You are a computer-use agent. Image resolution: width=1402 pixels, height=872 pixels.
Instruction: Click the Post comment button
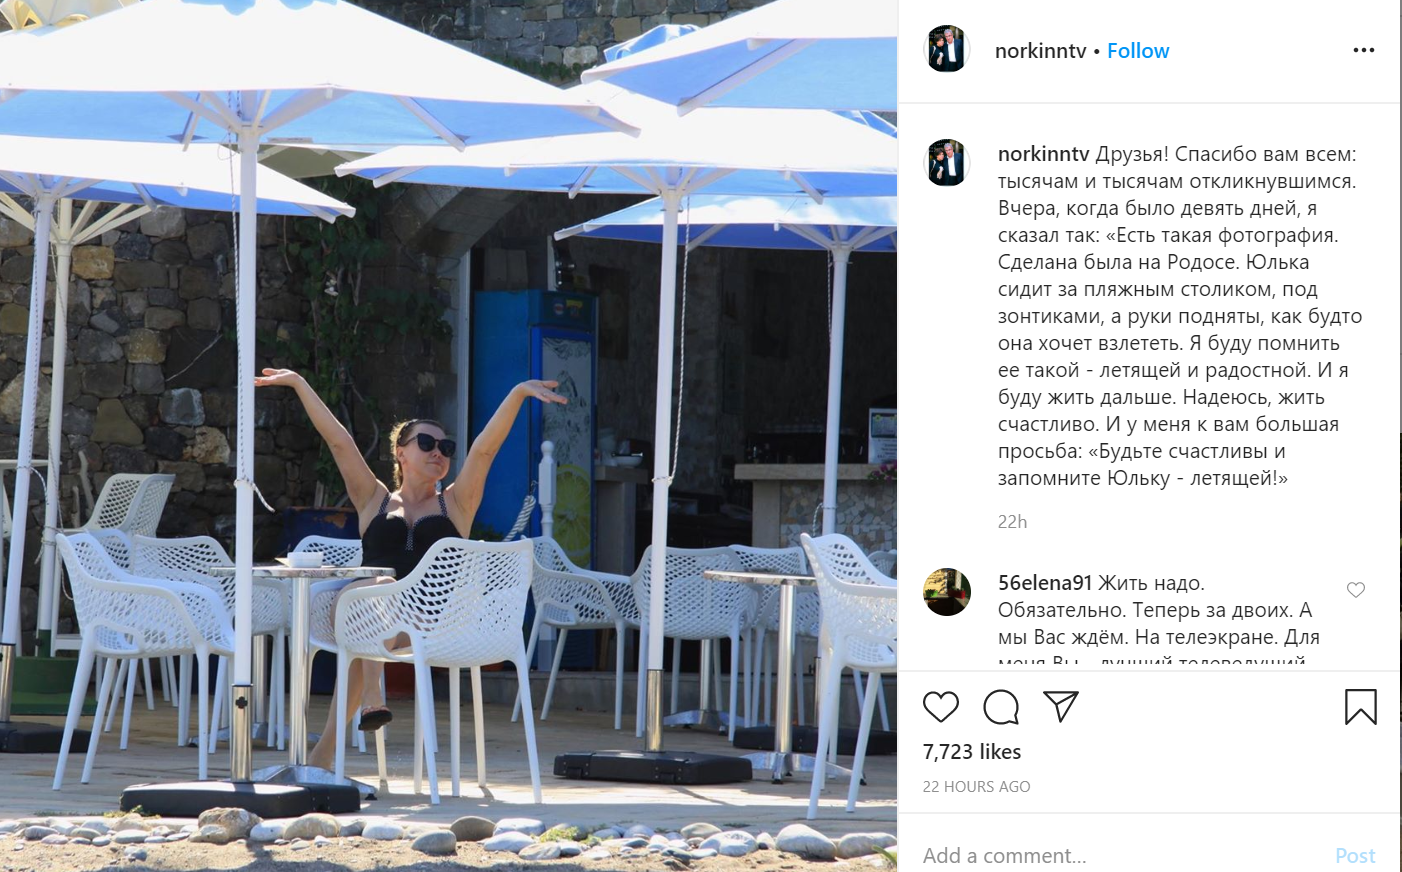tap(1355, 856)
